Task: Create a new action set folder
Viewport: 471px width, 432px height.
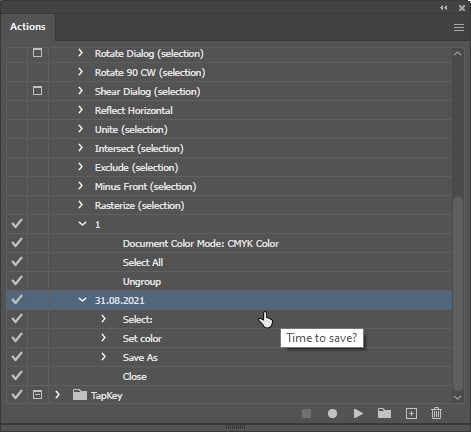Action: [x=384, y=413]
